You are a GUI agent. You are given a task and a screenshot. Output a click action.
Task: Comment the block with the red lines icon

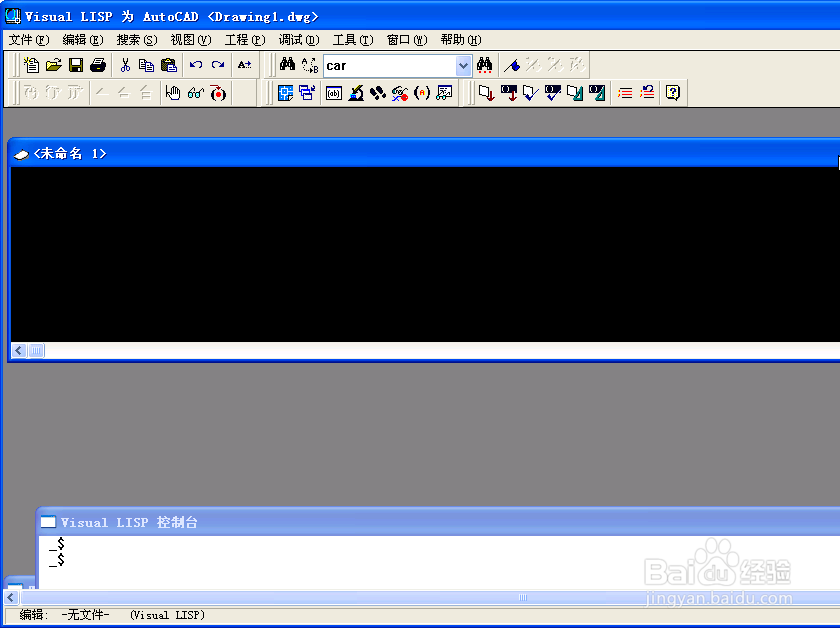625,93
